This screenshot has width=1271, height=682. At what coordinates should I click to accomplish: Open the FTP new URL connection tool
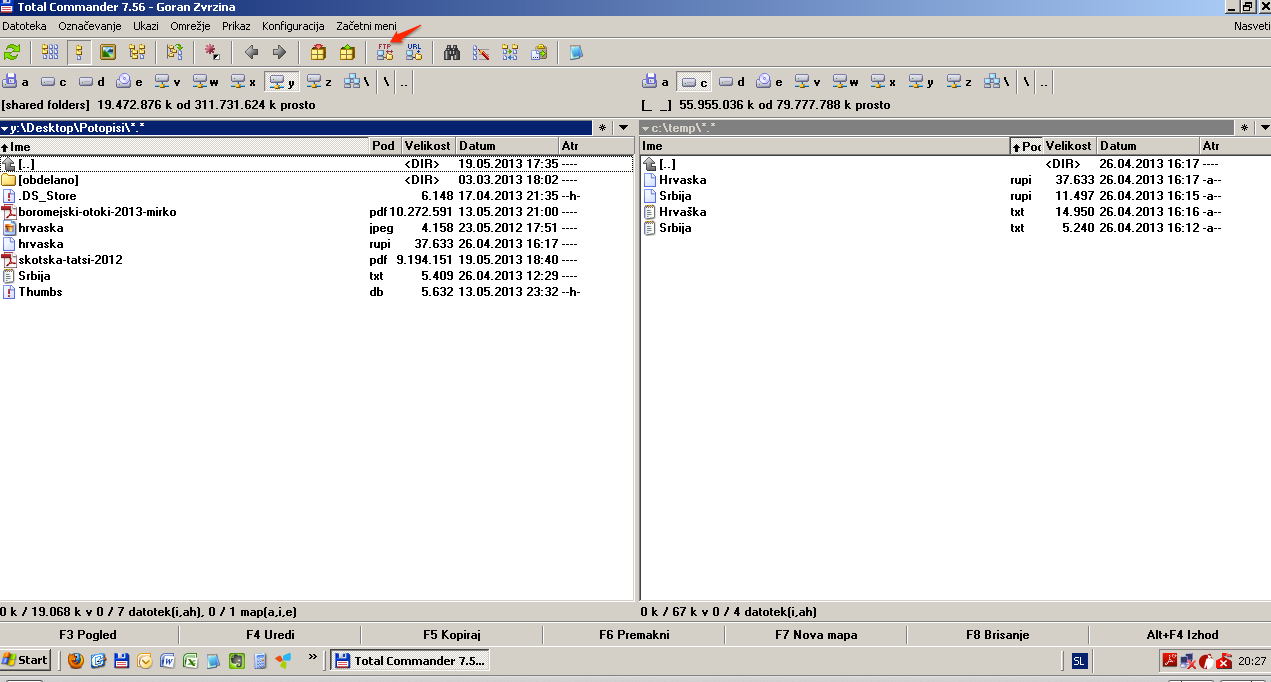(414, 52)
